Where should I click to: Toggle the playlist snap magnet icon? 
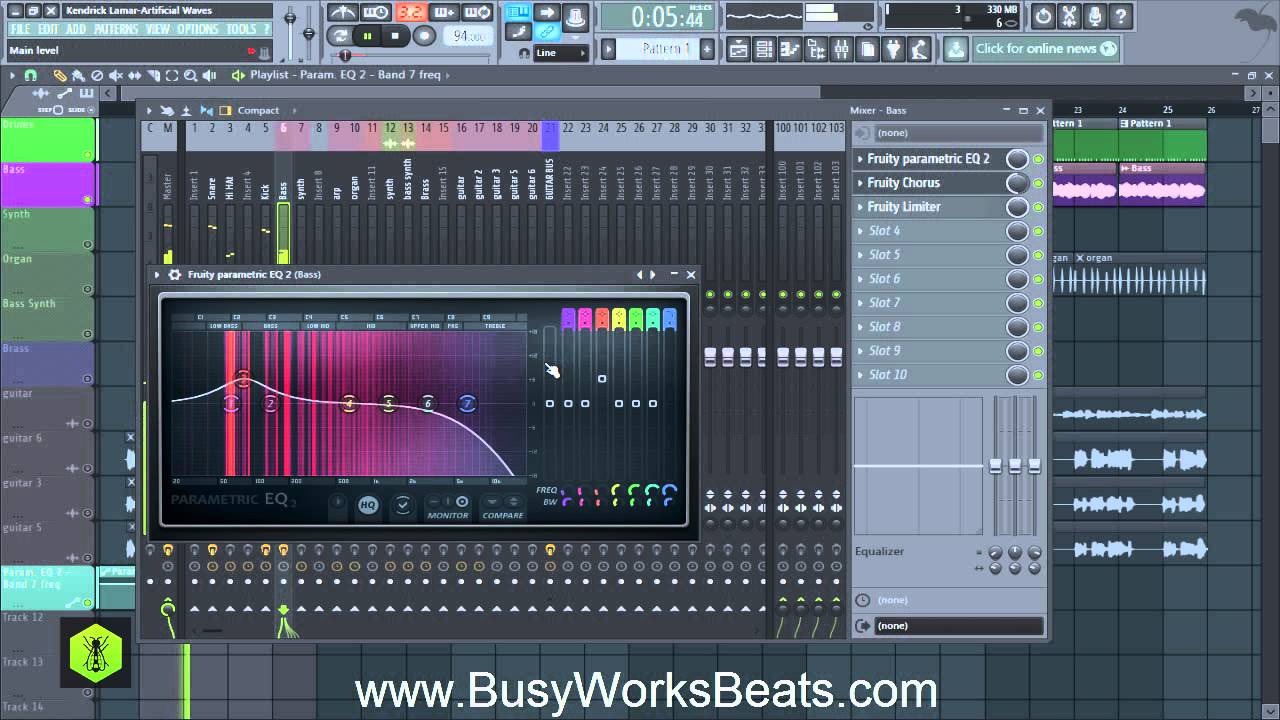click(x=31, y=75)
